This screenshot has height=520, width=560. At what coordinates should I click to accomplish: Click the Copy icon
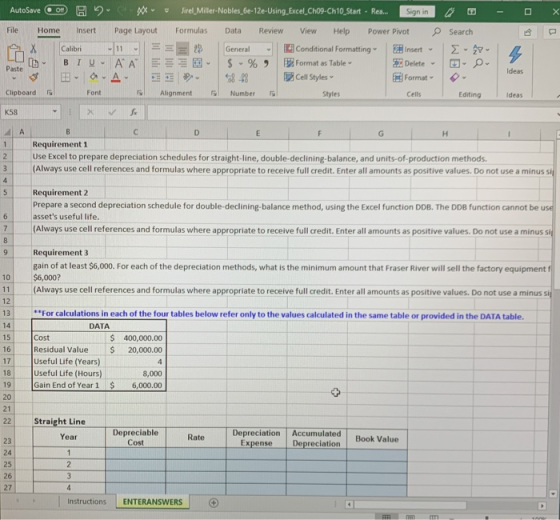point(34,63)
